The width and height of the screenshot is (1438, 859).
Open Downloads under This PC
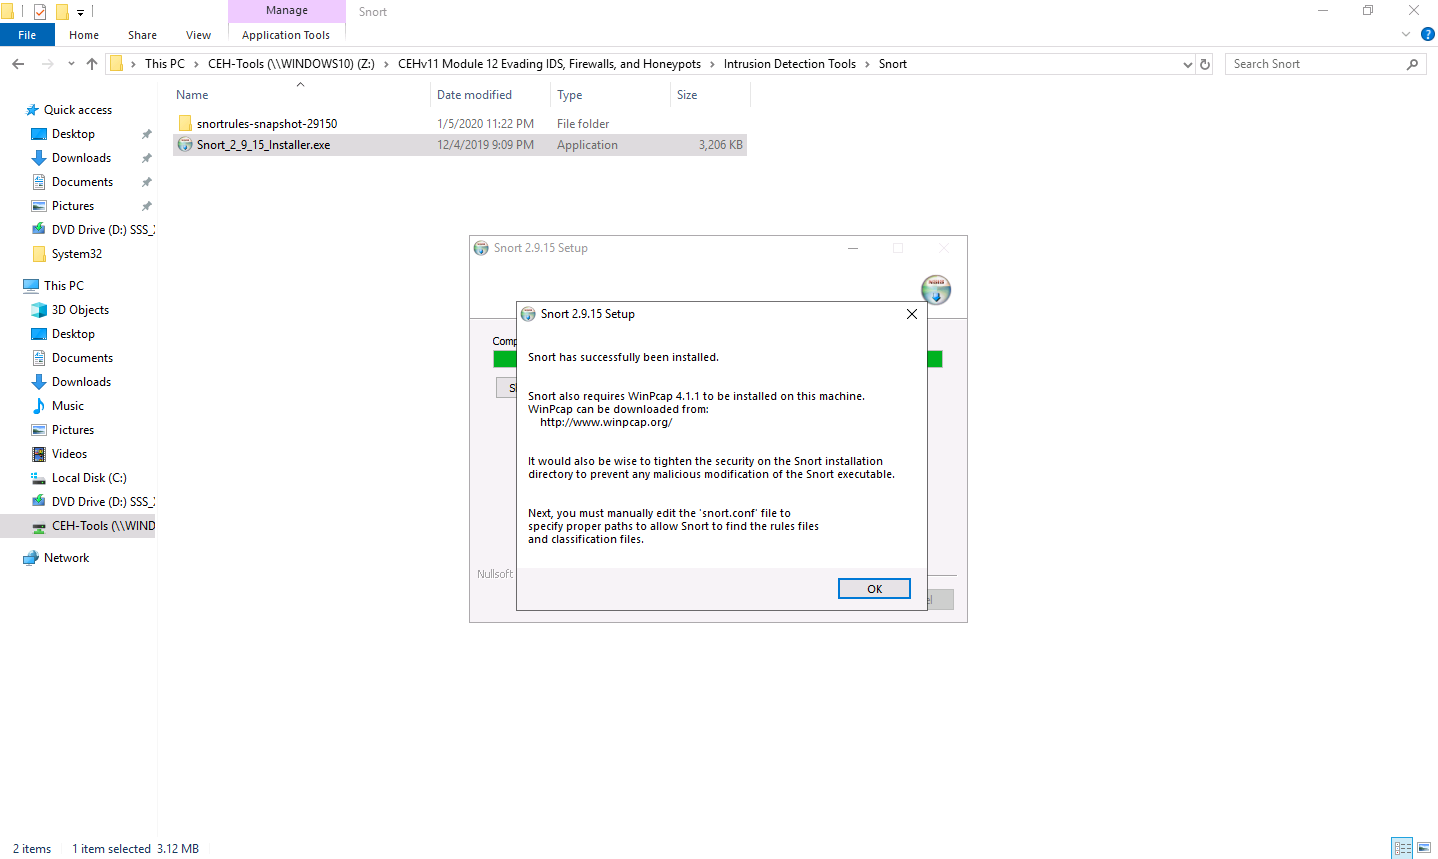click(81, 382)
